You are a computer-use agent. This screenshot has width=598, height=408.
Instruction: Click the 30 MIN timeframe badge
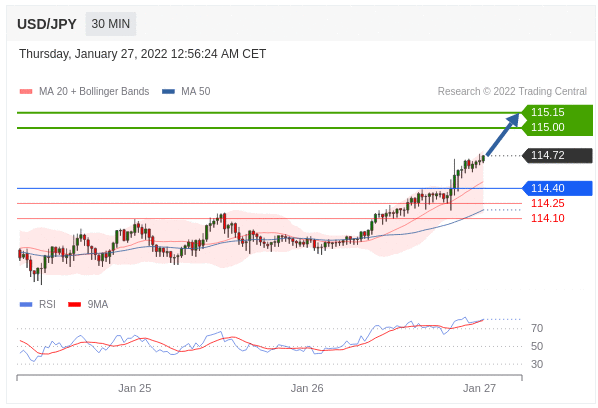(111, 24)
